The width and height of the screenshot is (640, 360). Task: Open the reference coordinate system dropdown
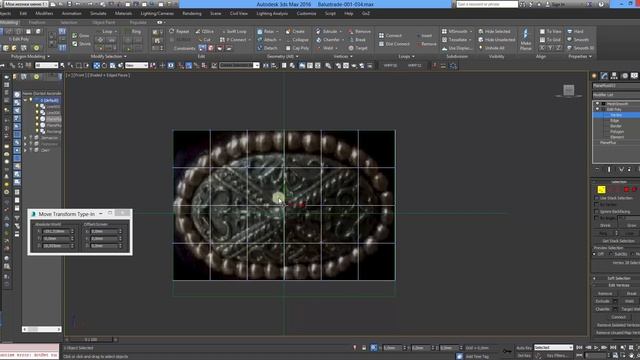(136, 65)
